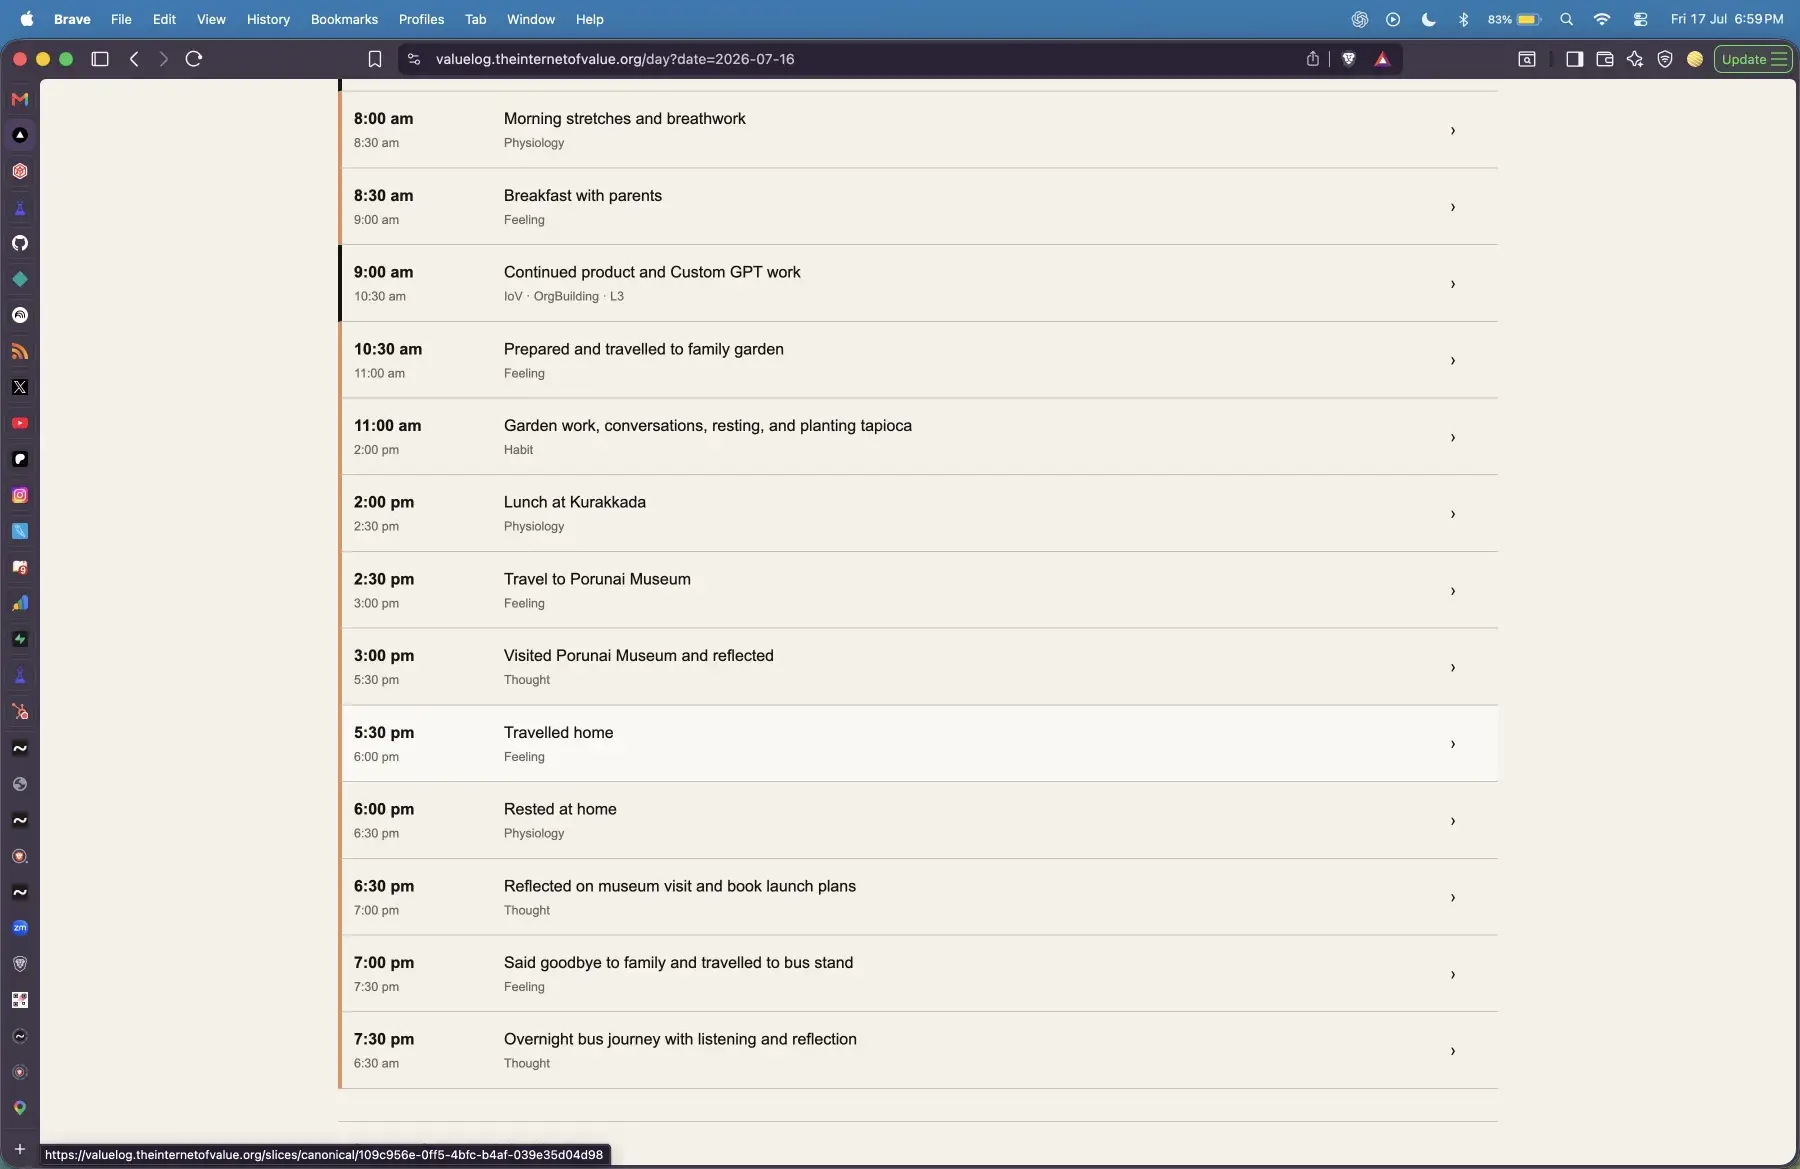
Task: Open the Brave application menu
Action: point(72,19)
